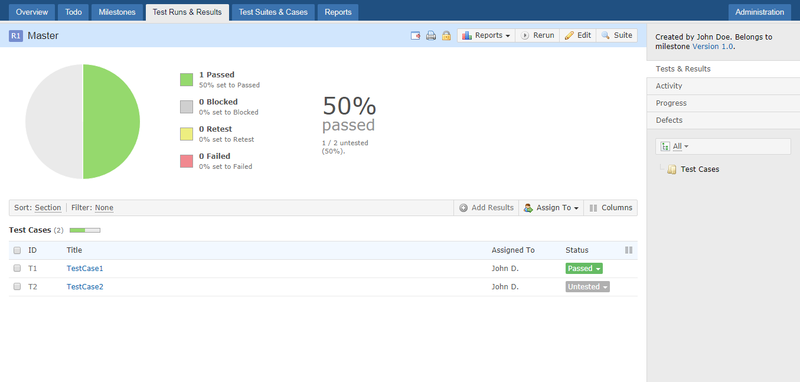Open the TestCase1 link
Viewport: 800px width, 382px height.
click(x=85, y=268)
